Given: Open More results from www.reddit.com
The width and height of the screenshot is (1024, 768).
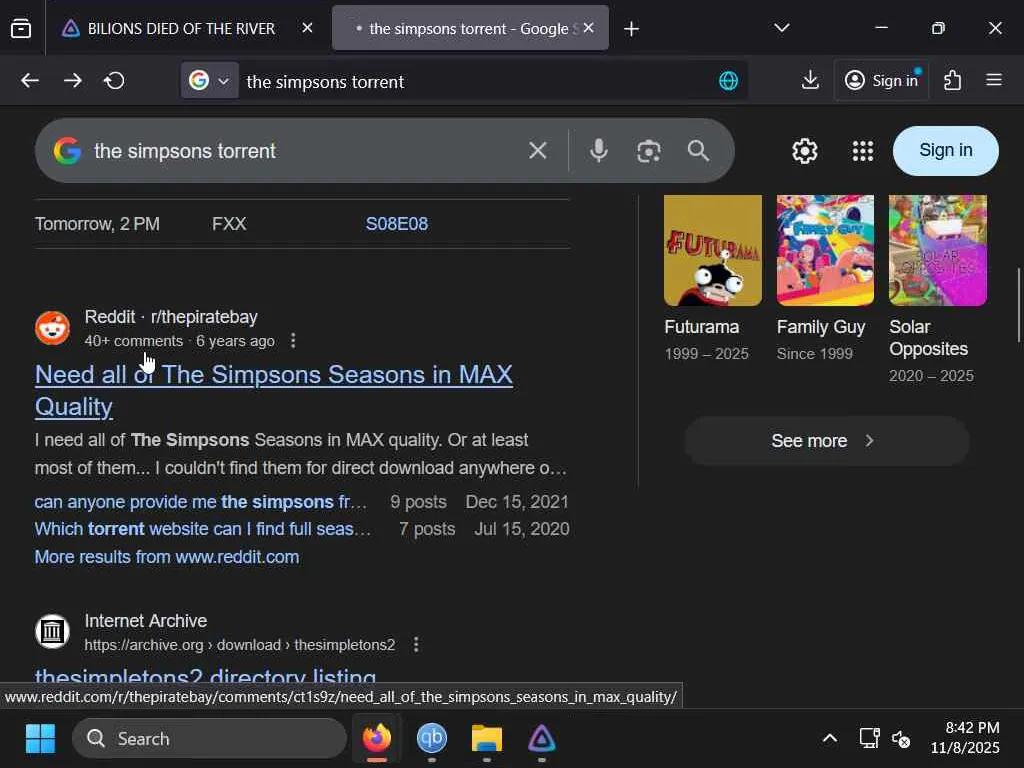Looking at the screenshot, I should coord(167,557).
